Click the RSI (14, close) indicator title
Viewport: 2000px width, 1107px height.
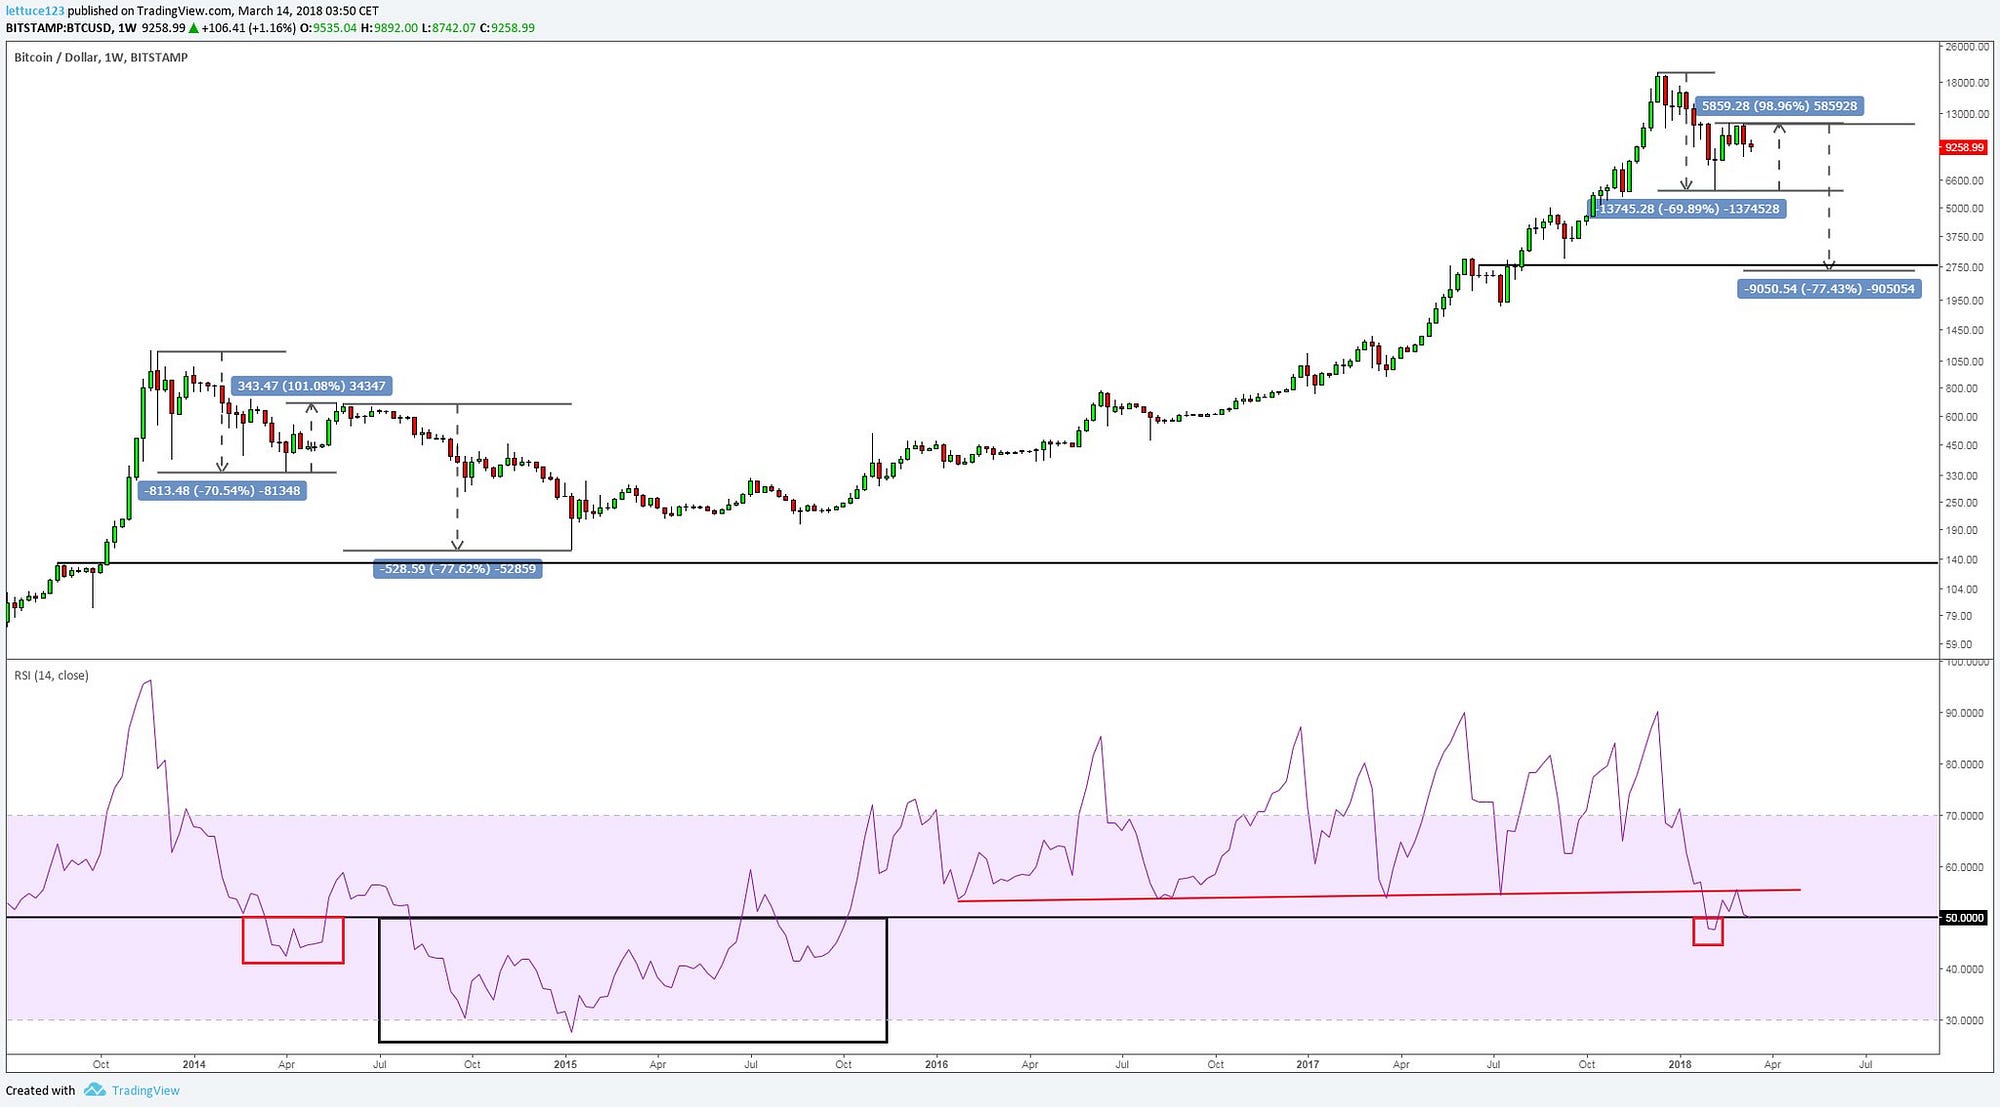pyautogui.click(x=51, y=676)
